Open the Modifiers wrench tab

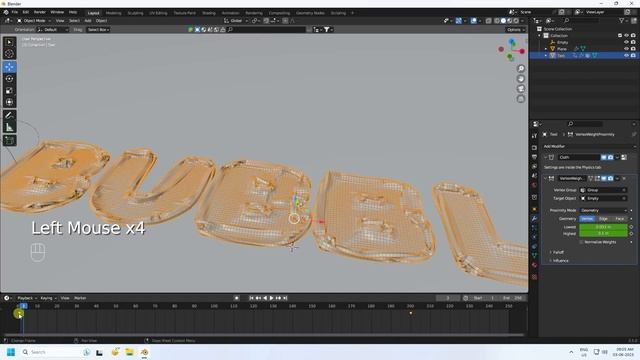(x=534, y=219)
